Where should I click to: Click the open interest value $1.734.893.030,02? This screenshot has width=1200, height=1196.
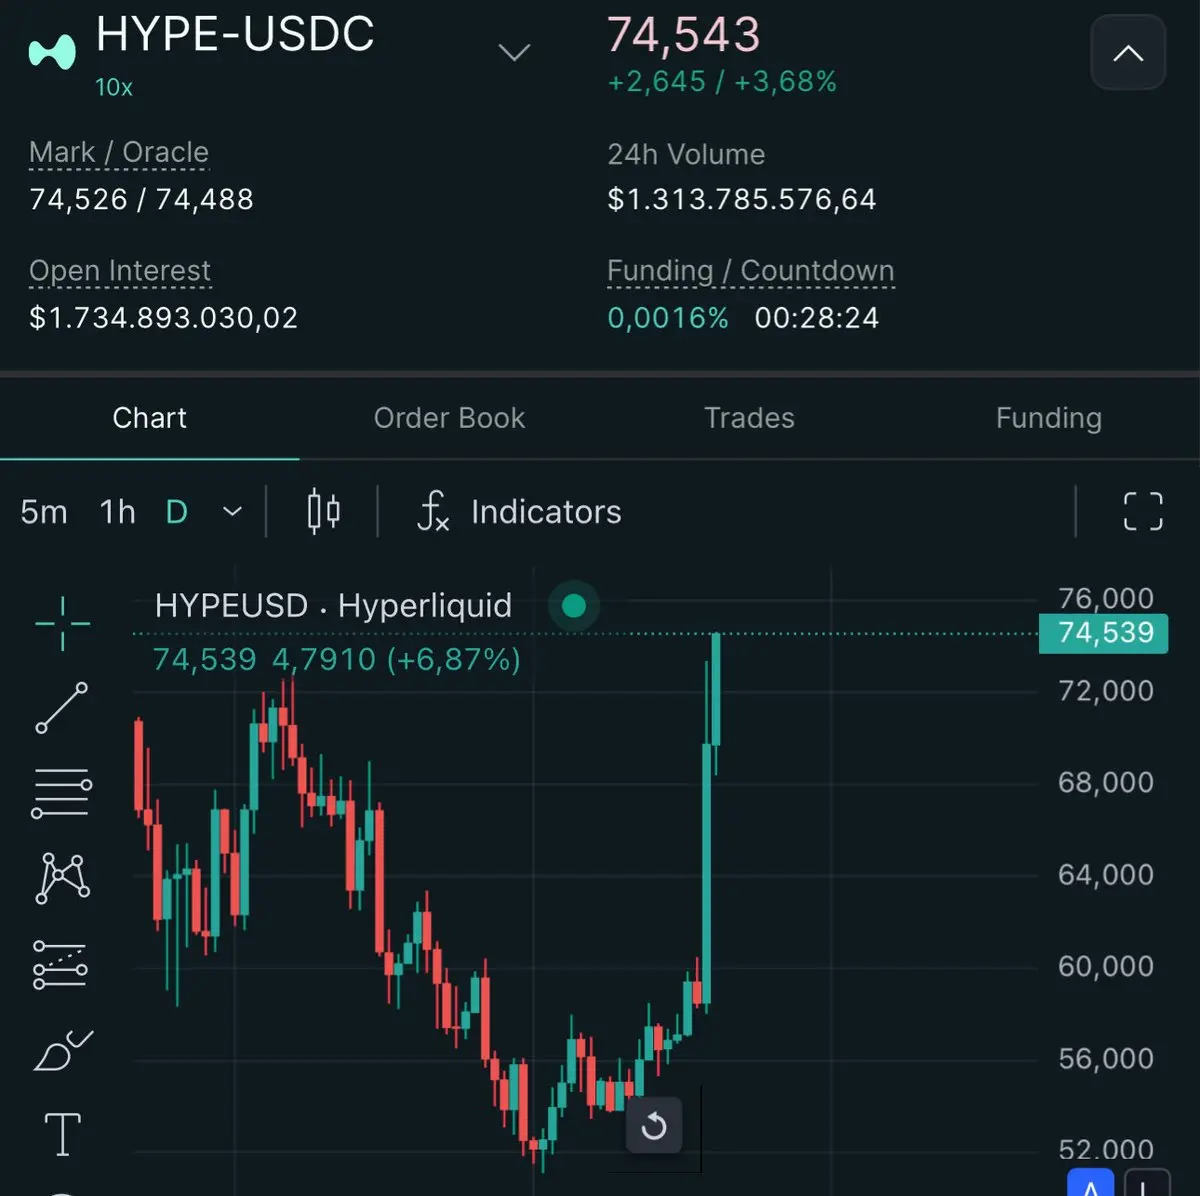pyautogui.click(x=164, y=318)
